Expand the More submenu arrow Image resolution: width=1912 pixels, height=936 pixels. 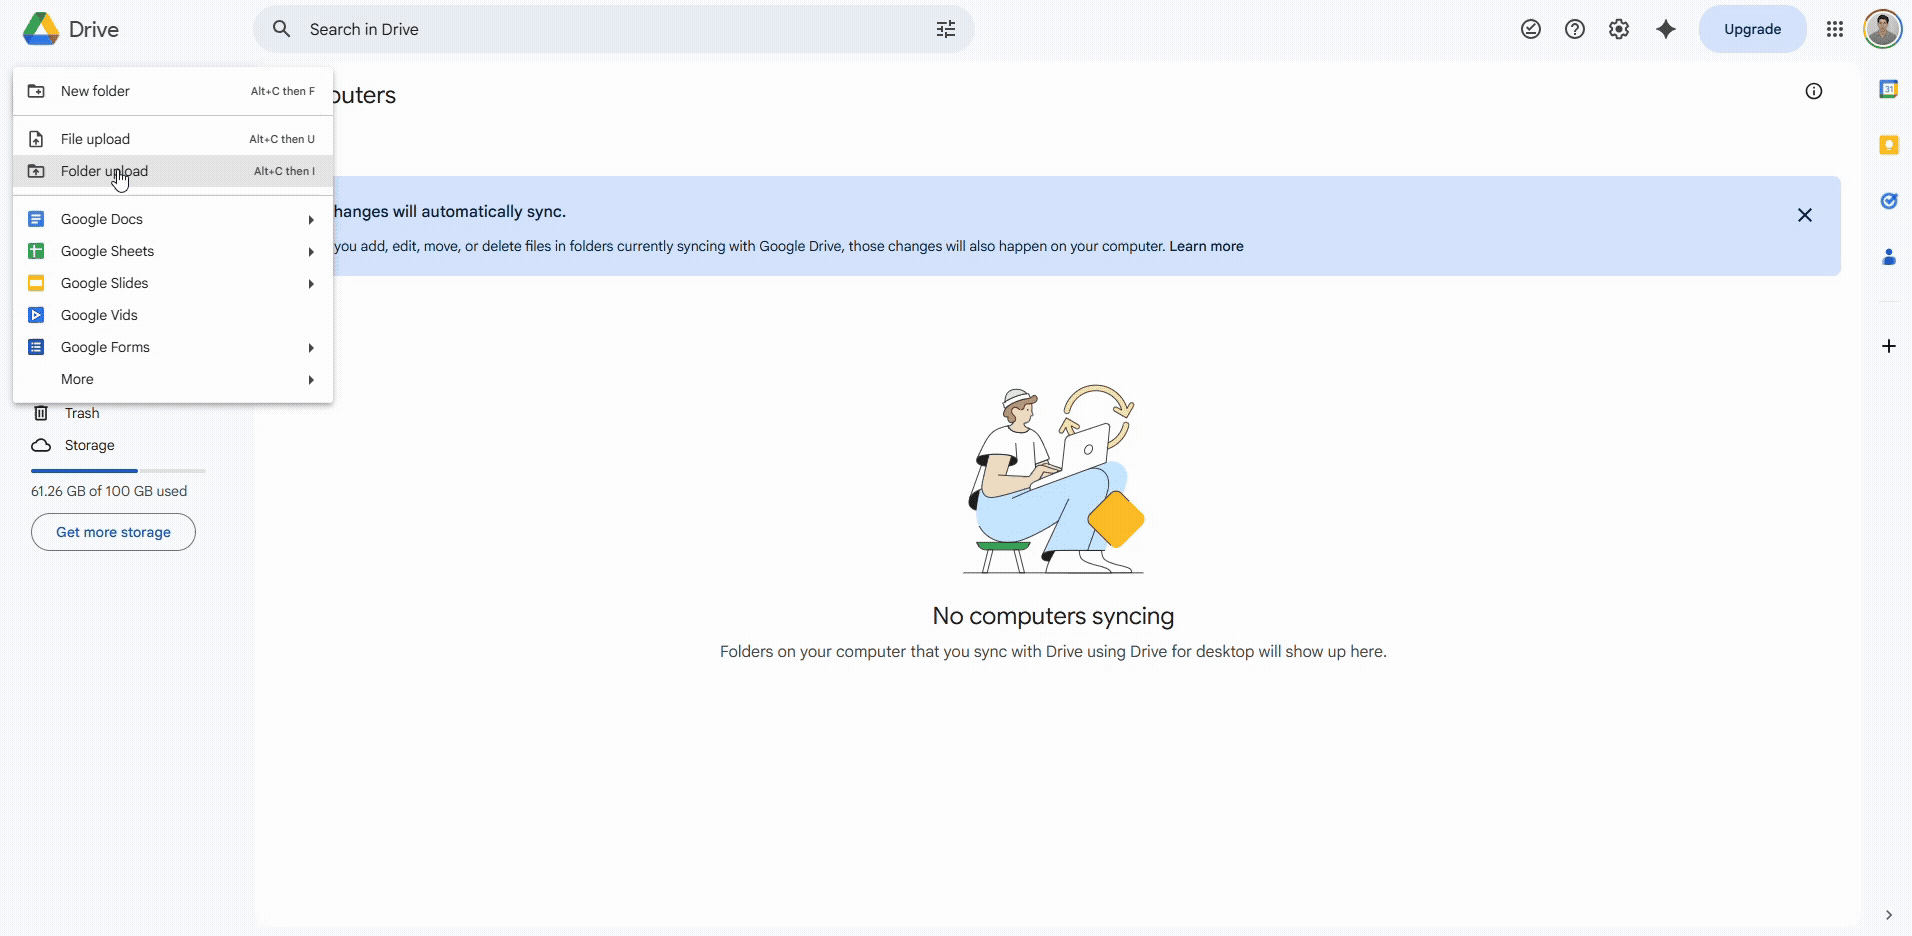coord(311,380)
